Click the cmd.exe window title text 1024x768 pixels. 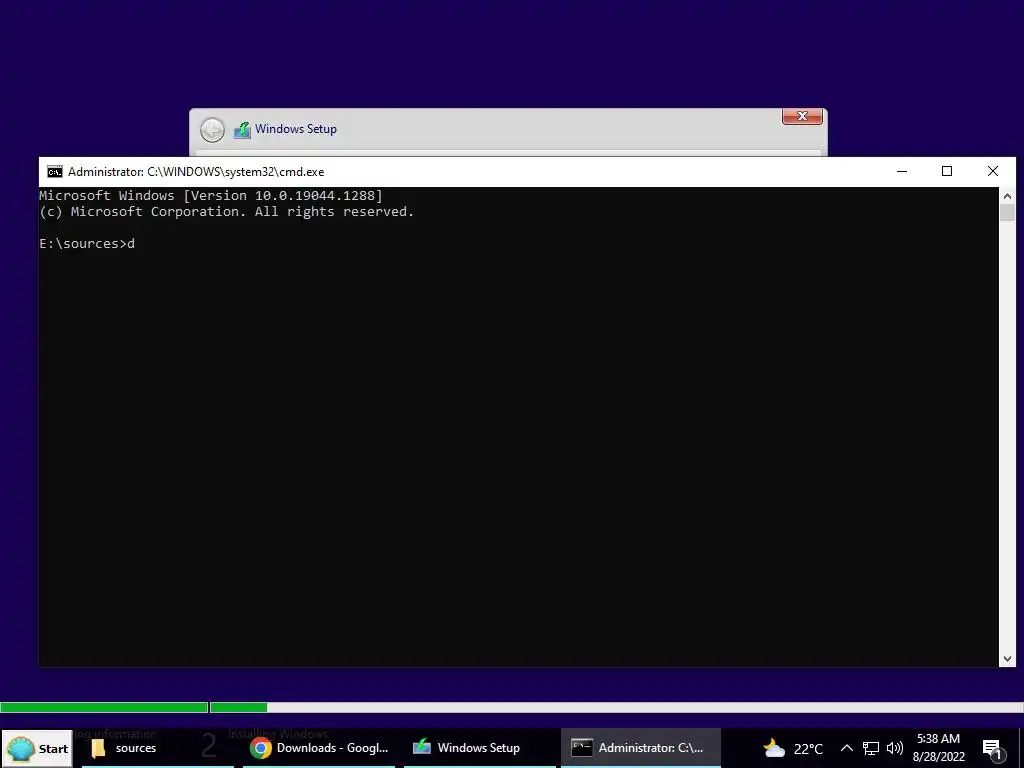click(196, 172)
